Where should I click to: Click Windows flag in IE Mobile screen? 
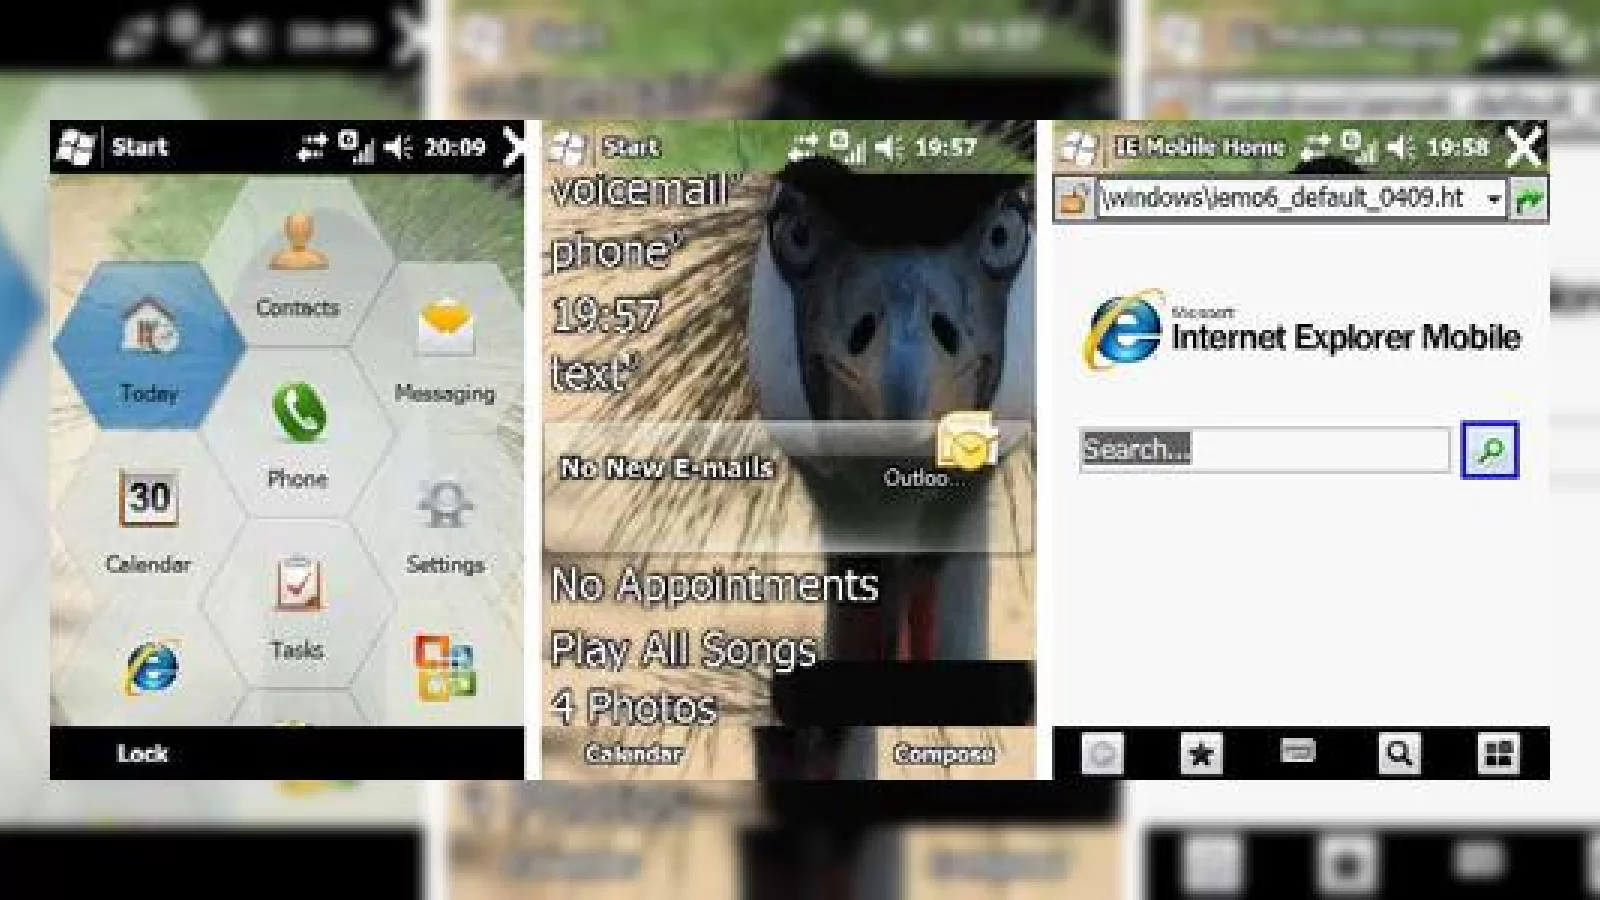1079,148
